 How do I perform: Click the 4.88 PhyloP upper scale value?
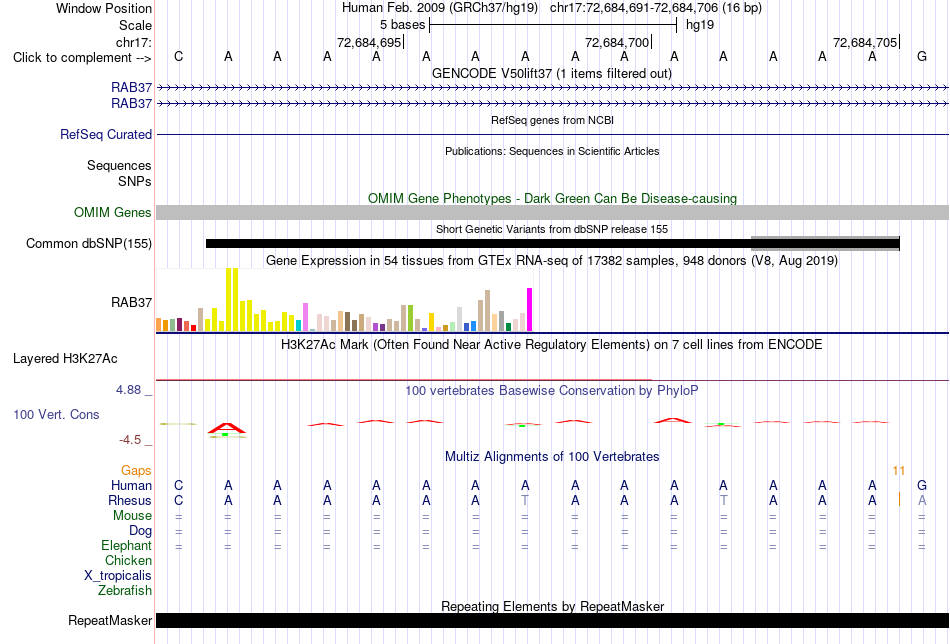[x=128, y=390]
